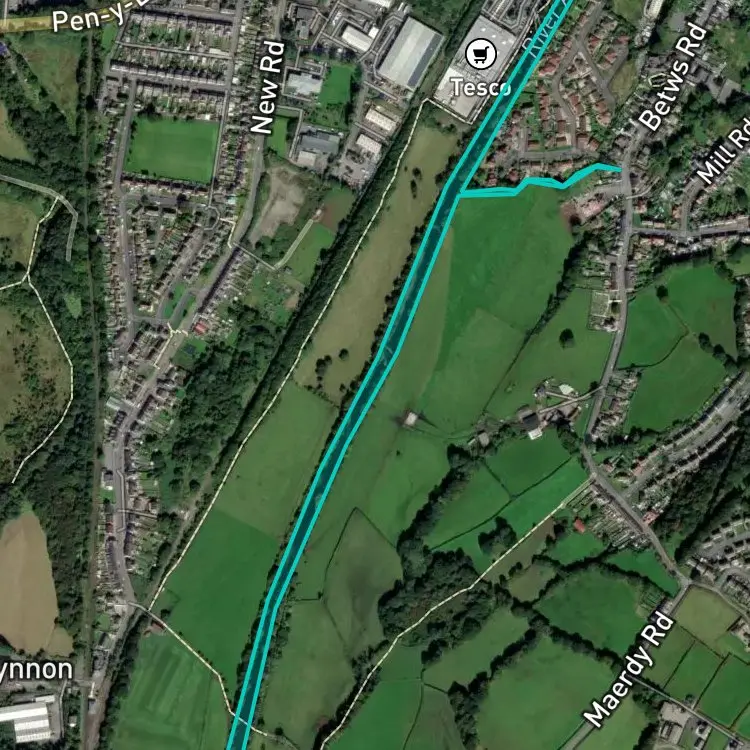Select the Tesco place label

pyautogui.click(x=481, y=88)
